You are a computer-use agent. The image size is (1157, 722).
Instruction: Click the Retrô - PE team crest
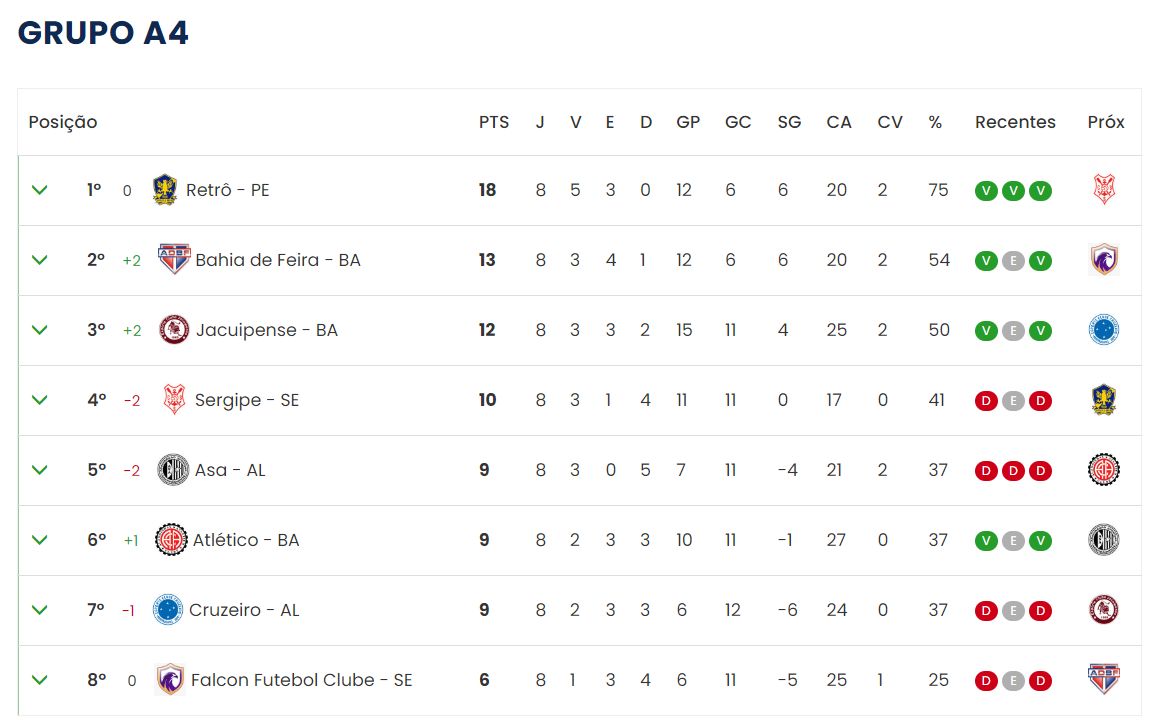[165, 190]
